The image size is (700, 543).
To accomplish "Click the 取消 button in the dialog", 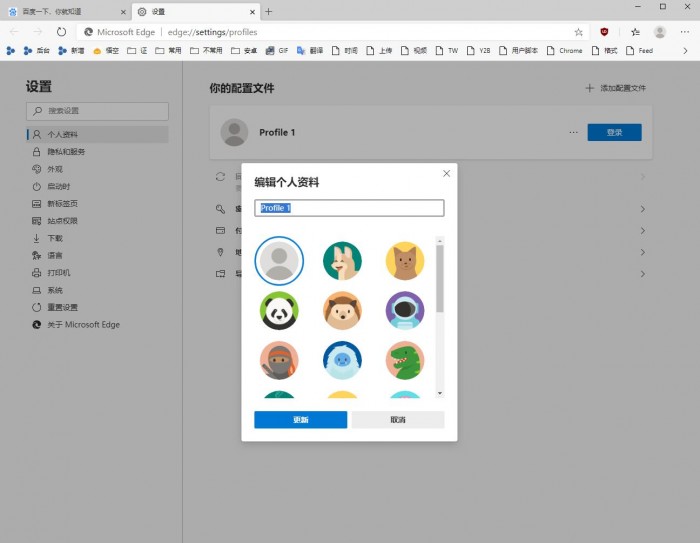I will pos(398,420).
